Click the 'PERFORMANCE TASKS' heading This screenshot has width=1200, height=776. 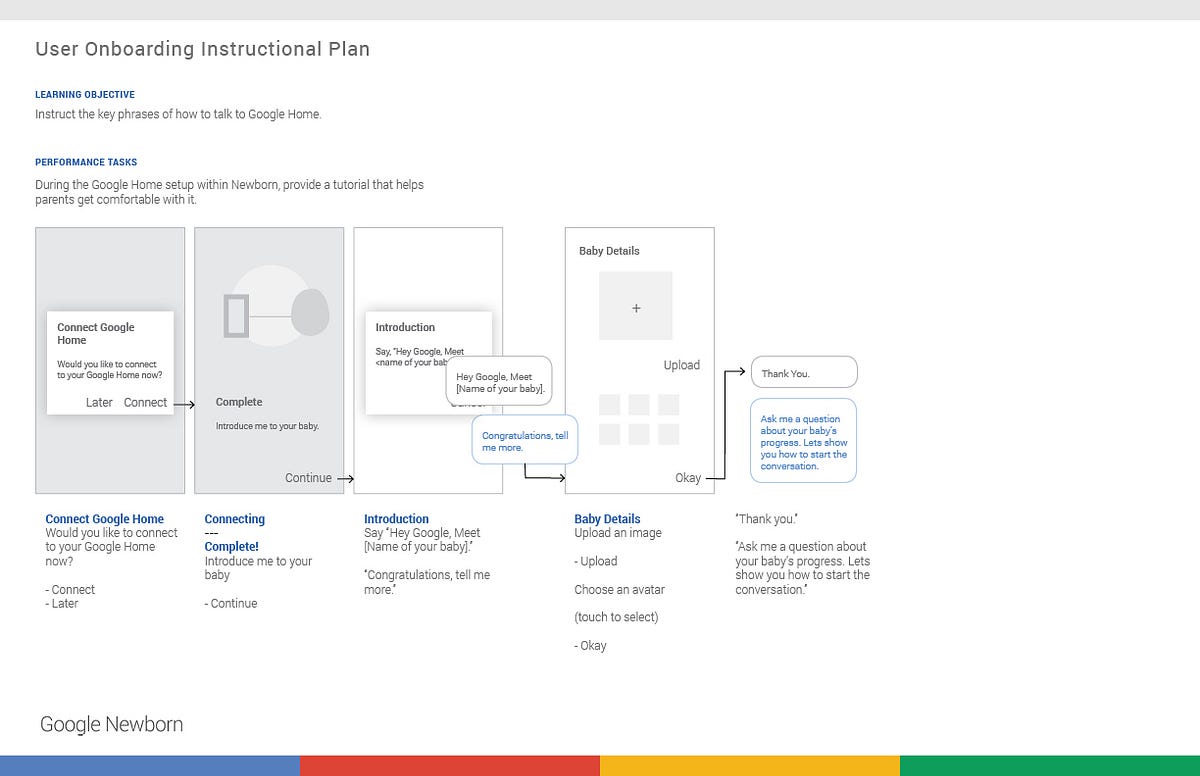pyautogui.click(x=86, y=162)
